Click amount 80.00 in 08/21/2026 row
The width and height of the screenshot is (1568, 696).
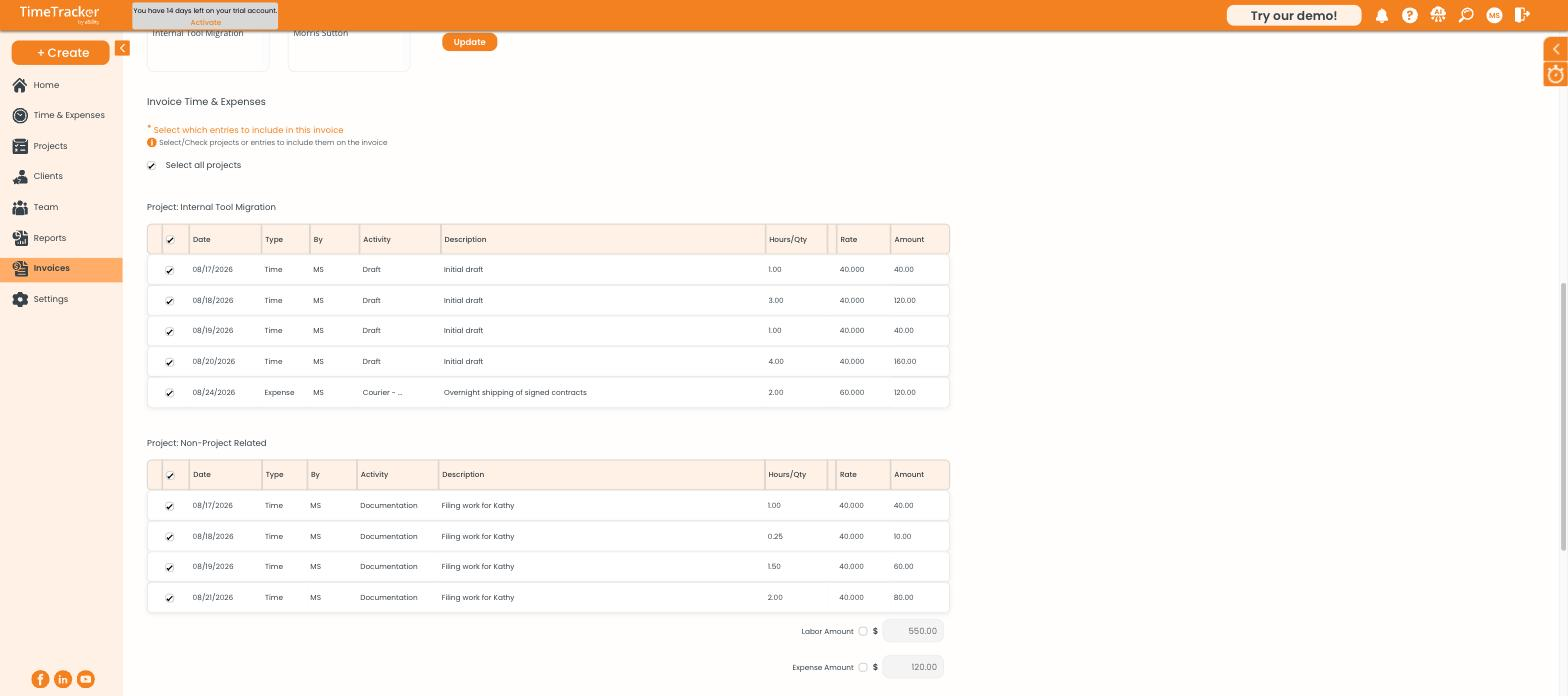coord(903,597)
